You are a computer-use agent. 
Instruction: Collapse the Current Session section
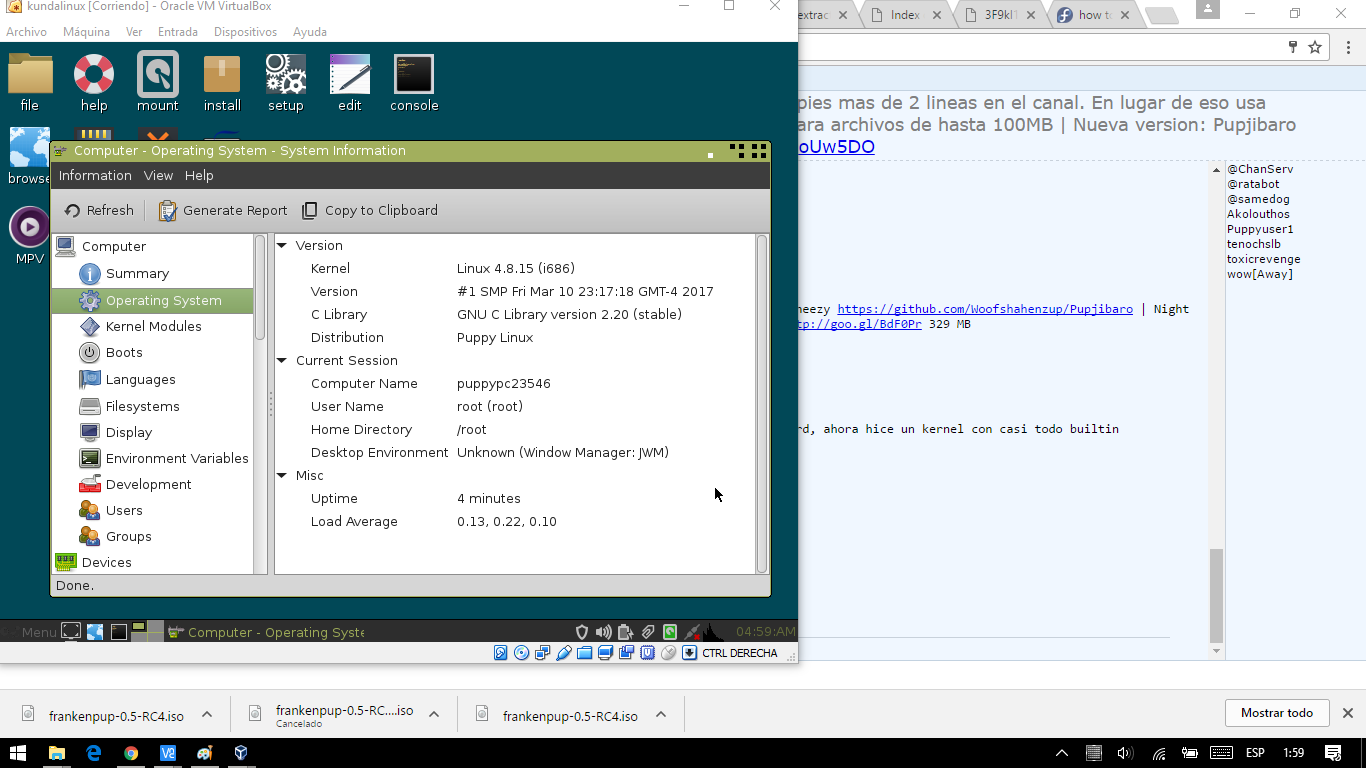pos(282,360)
